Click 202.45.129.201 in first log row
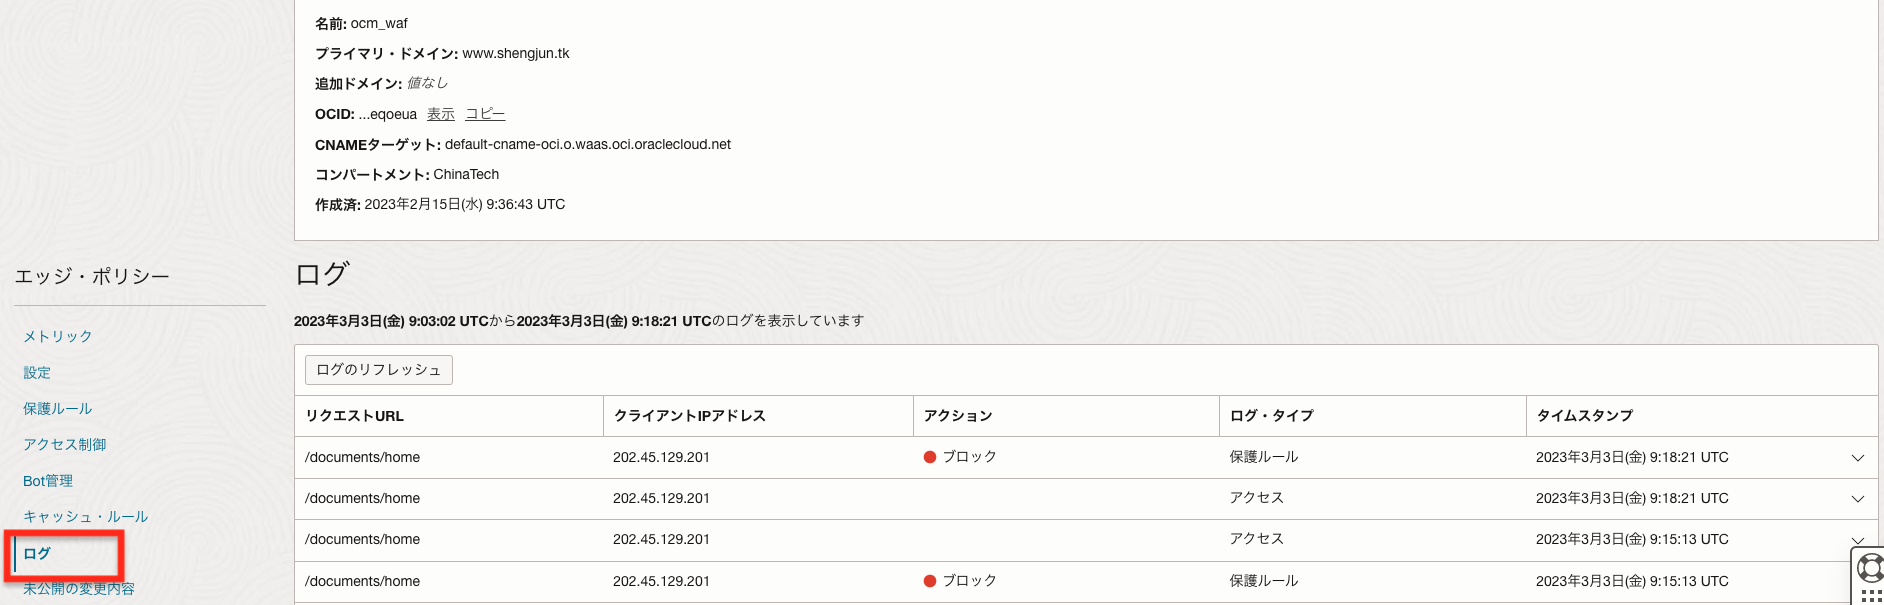 click(662, 457)
